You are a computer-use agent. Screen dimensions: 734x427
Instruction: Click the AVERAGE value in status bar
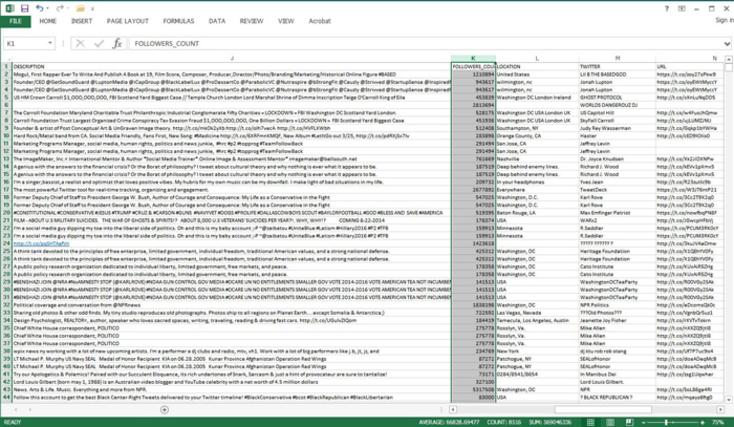449,422
